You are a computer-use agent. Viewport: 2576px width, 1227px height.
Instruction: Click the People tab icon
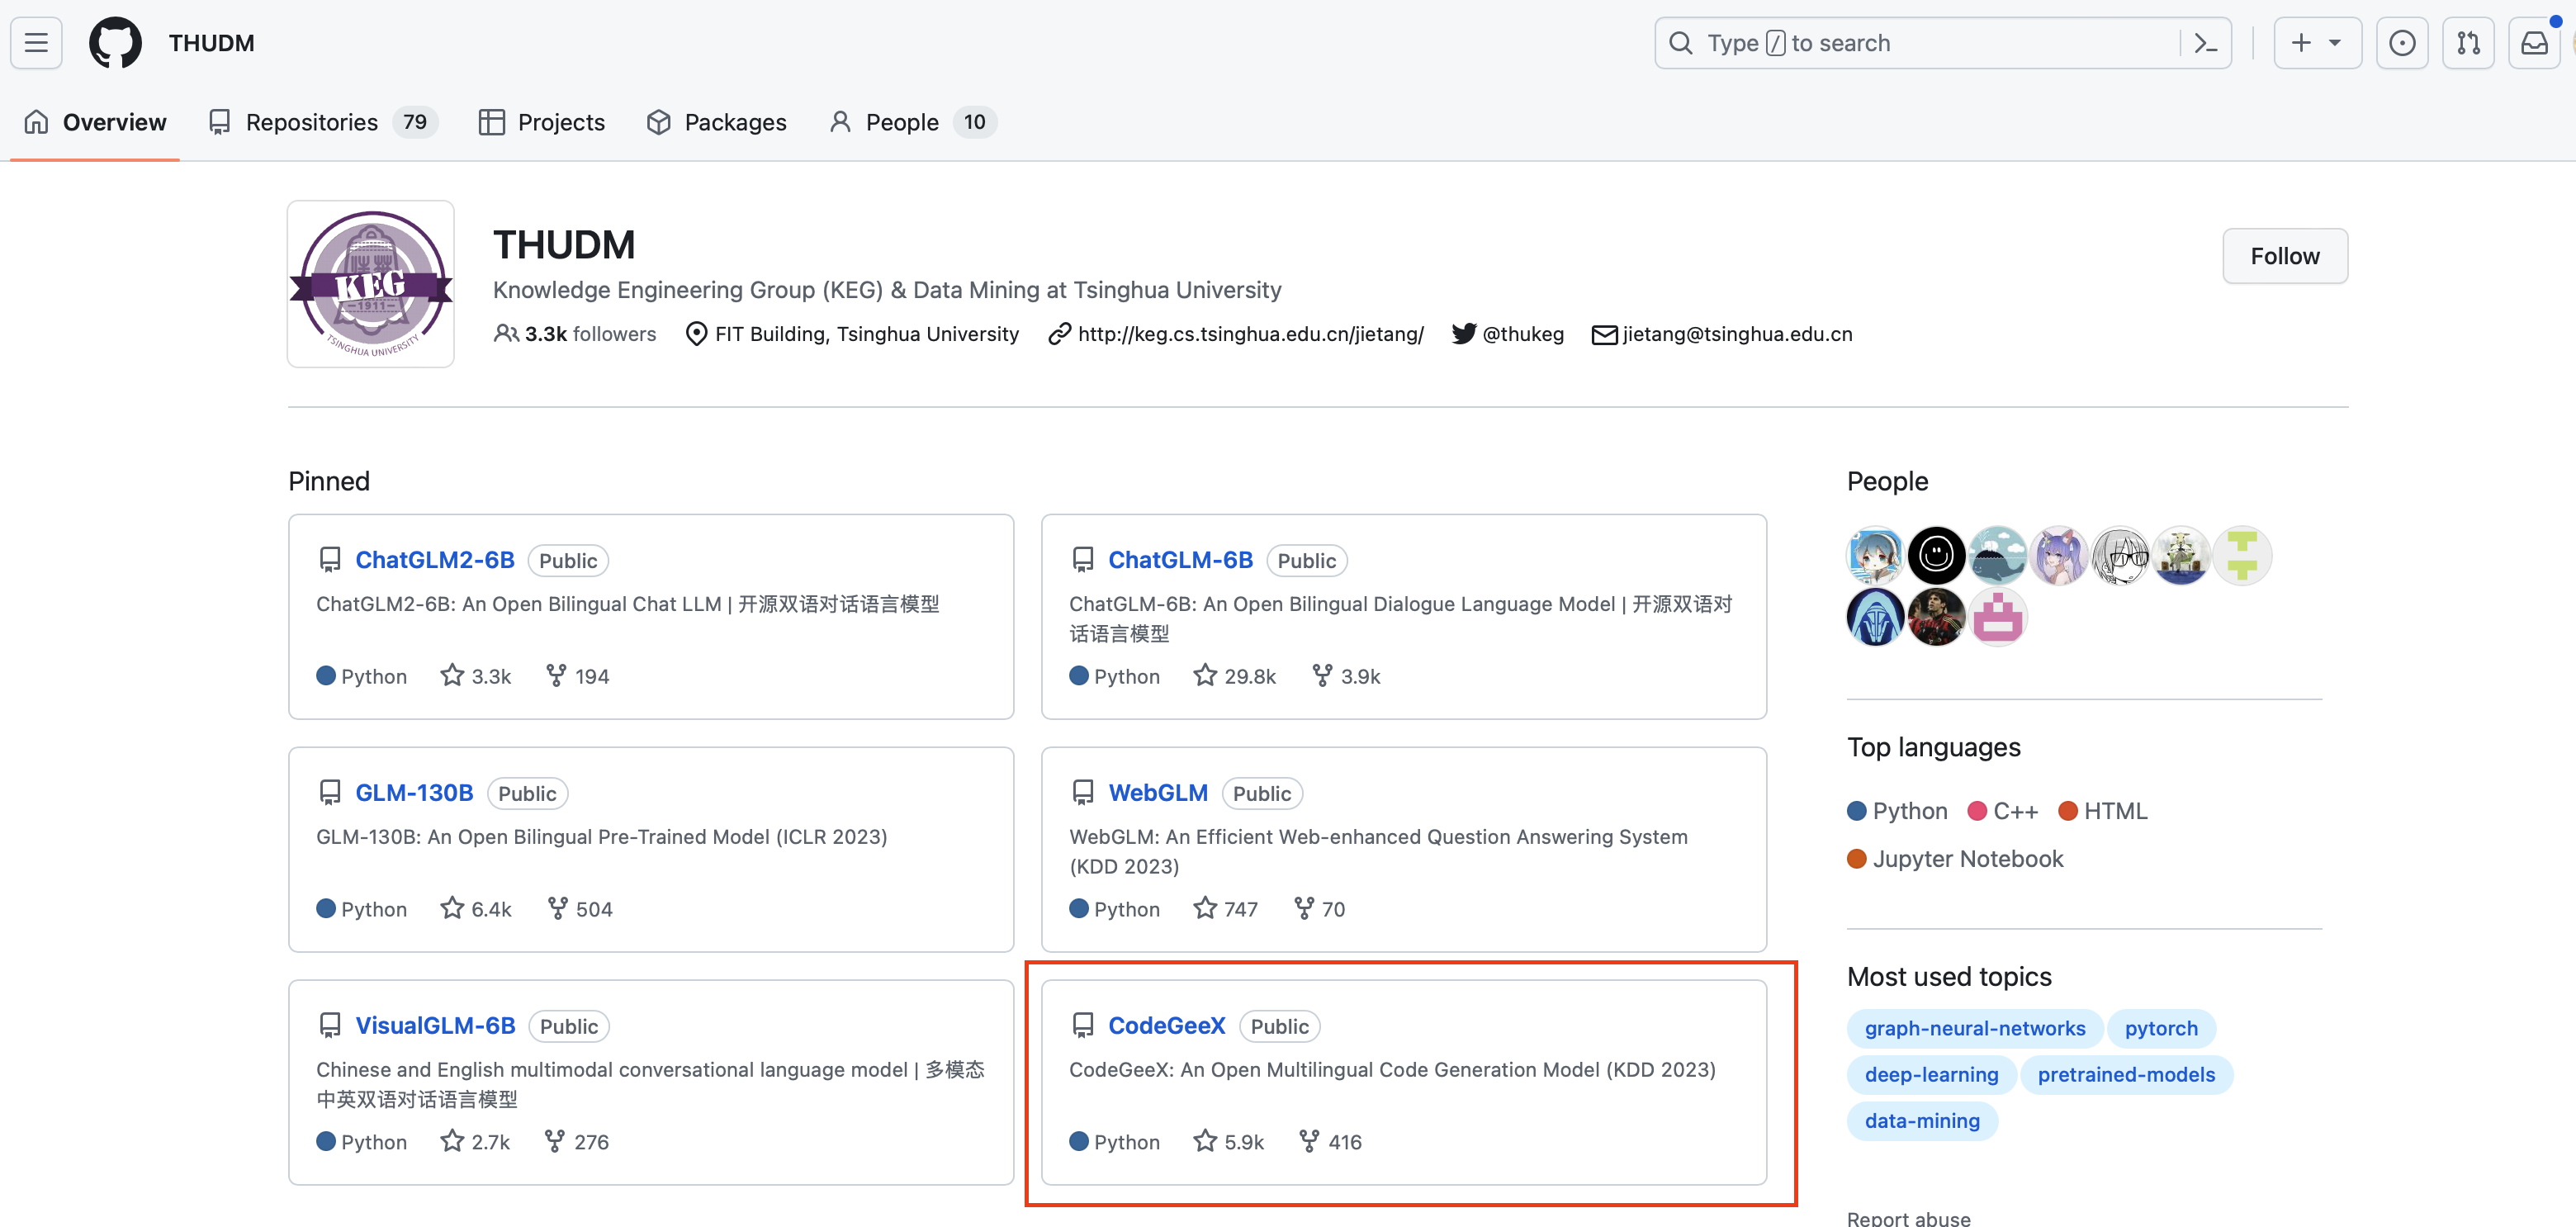[838, 121]
